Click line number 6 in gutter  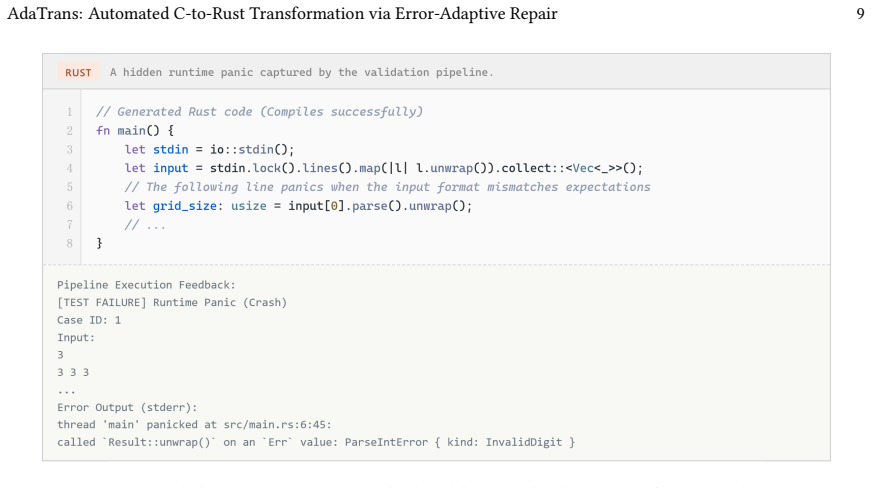(x=69, y=206)
